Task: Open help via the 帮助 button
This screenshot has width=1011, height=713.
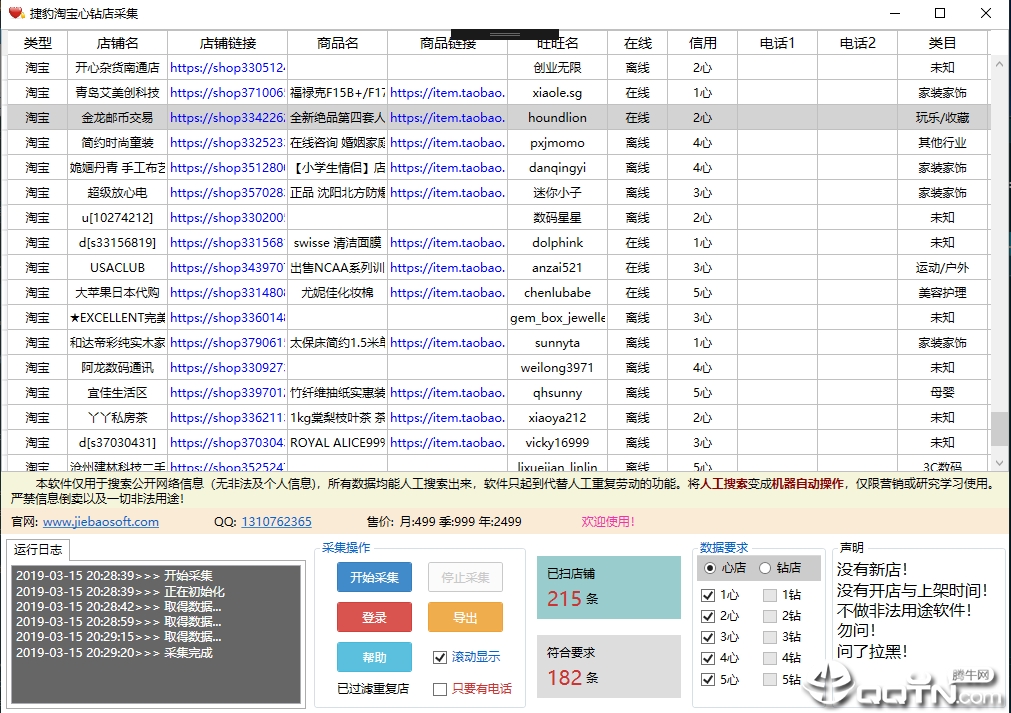Action: [374, 657]
